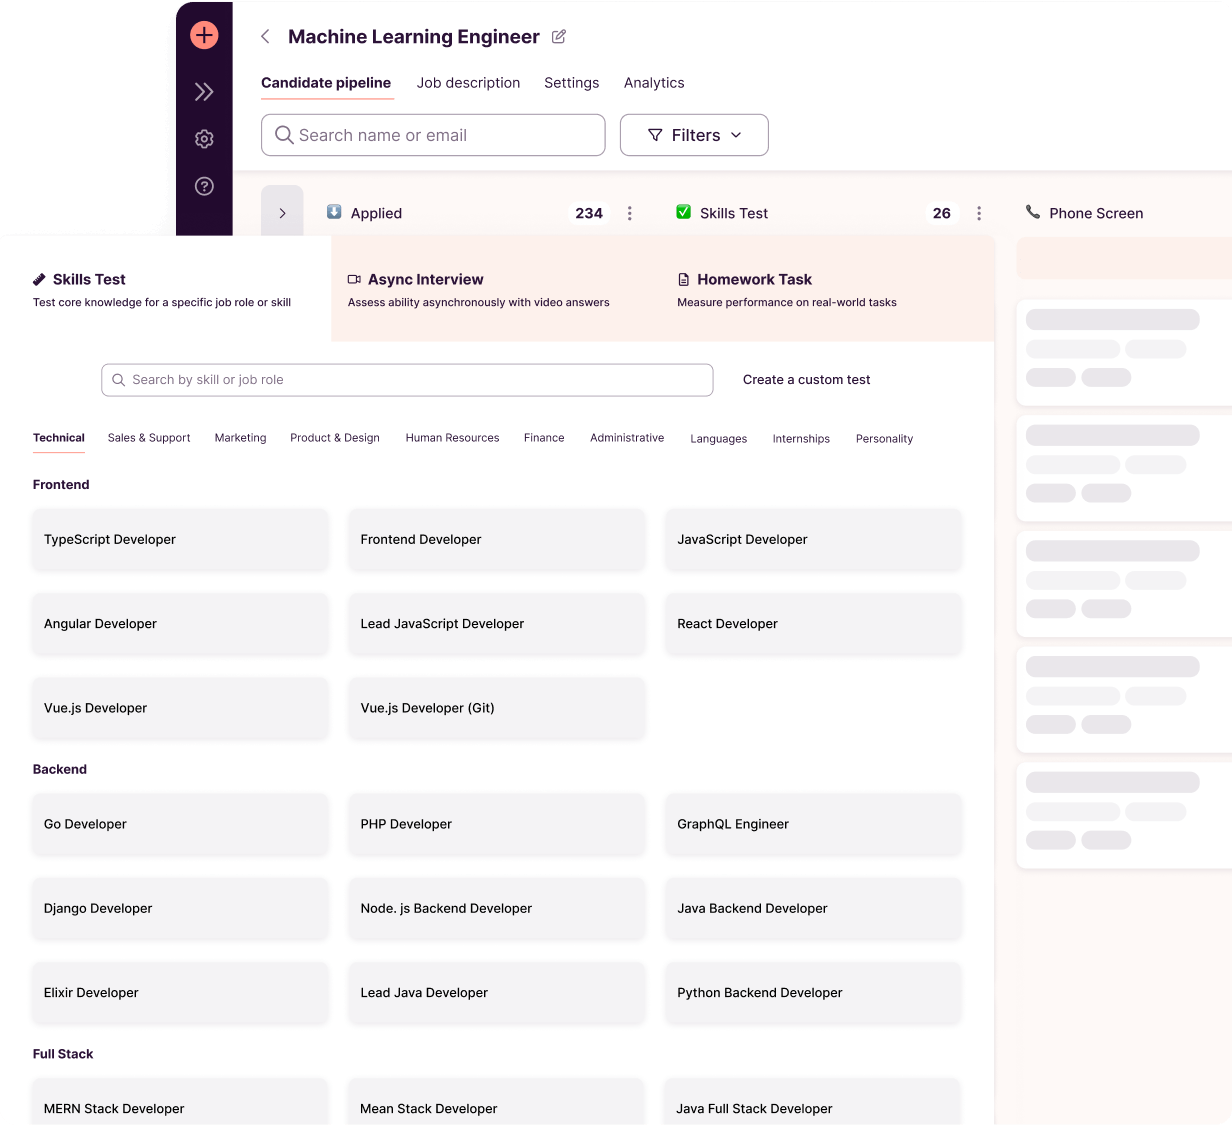
Task: Open settings gear in sidebar
Action: tap(204, 139)
